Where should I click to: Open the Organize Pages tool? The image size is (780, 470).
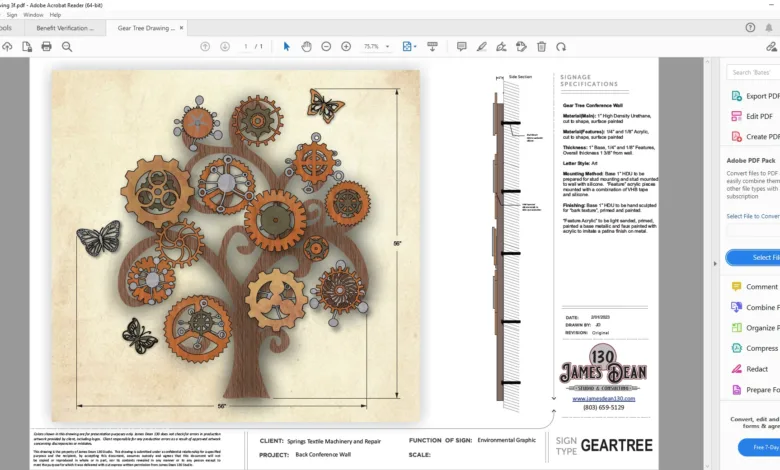[755, 328]
